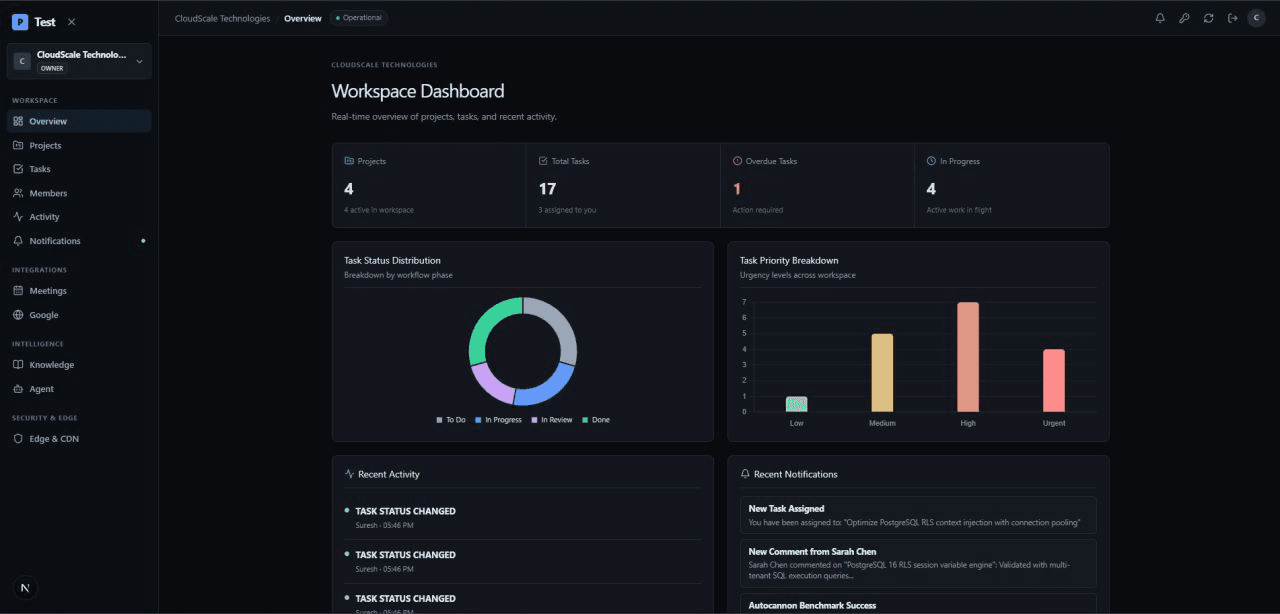Click the total tasks value 17
The image size is (1280, 614).
coord(547,189)
